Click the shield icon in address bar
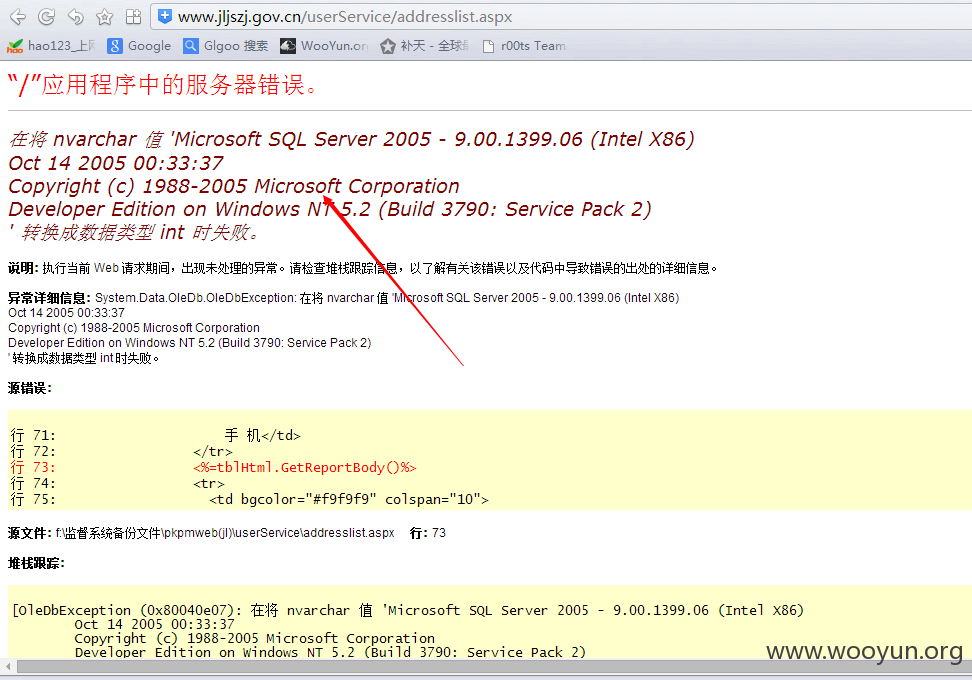The image size is (972, 680). 165,17
